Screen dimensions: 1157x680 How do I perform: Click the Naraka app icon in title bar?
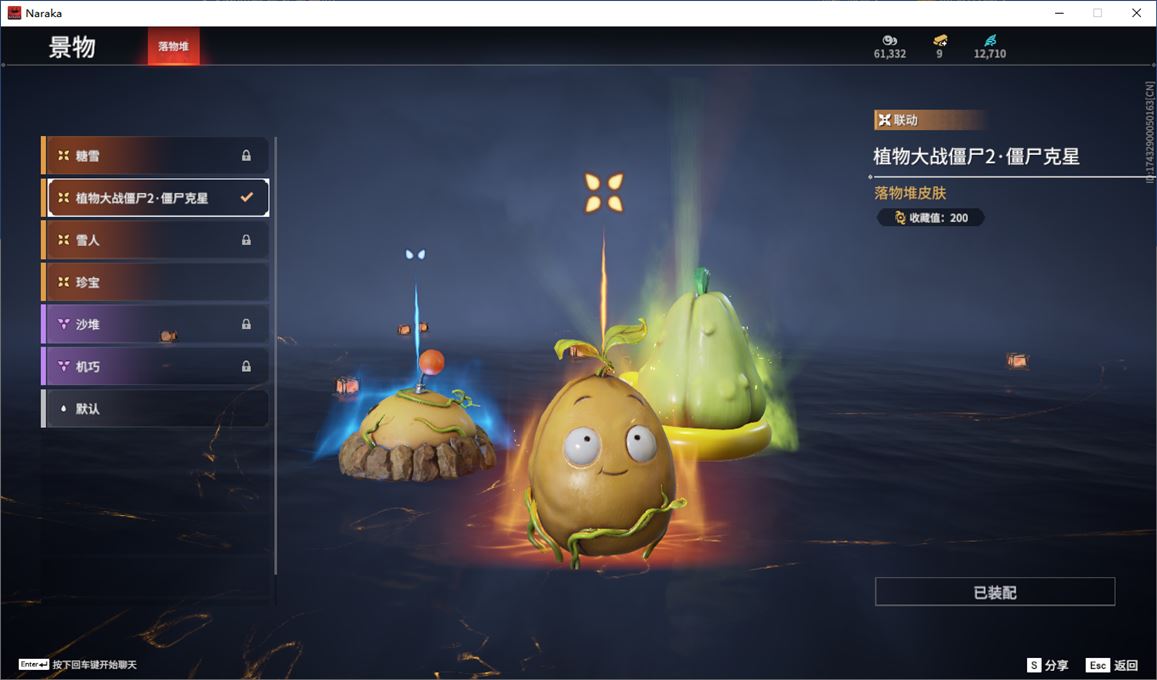click(14, 13)
